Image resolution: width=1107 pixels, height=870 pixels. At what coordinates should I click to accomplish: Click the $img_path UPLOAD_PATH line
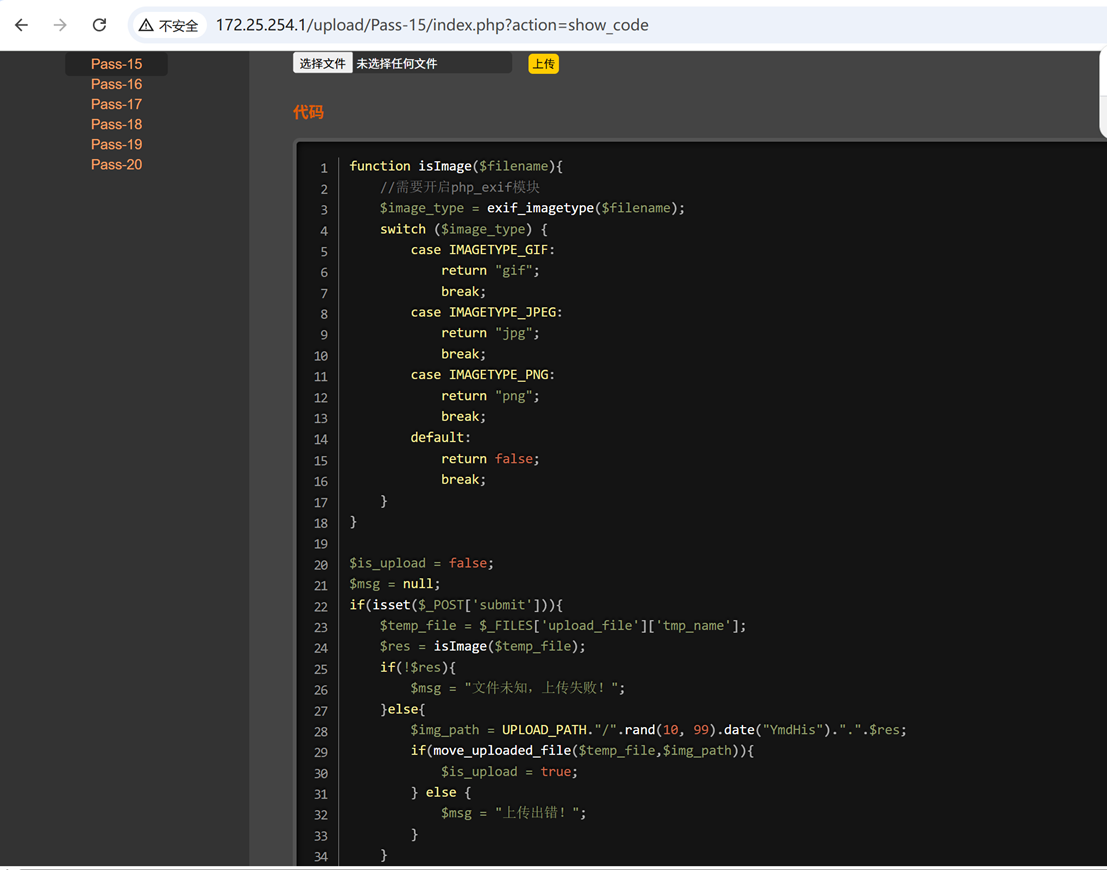click(x=659, y=730)
